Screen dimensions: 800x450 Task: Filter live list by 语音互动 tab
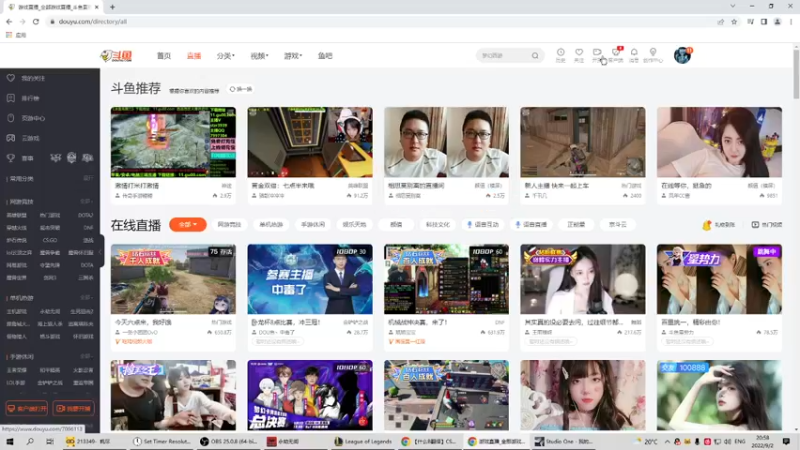coord(483,224)
